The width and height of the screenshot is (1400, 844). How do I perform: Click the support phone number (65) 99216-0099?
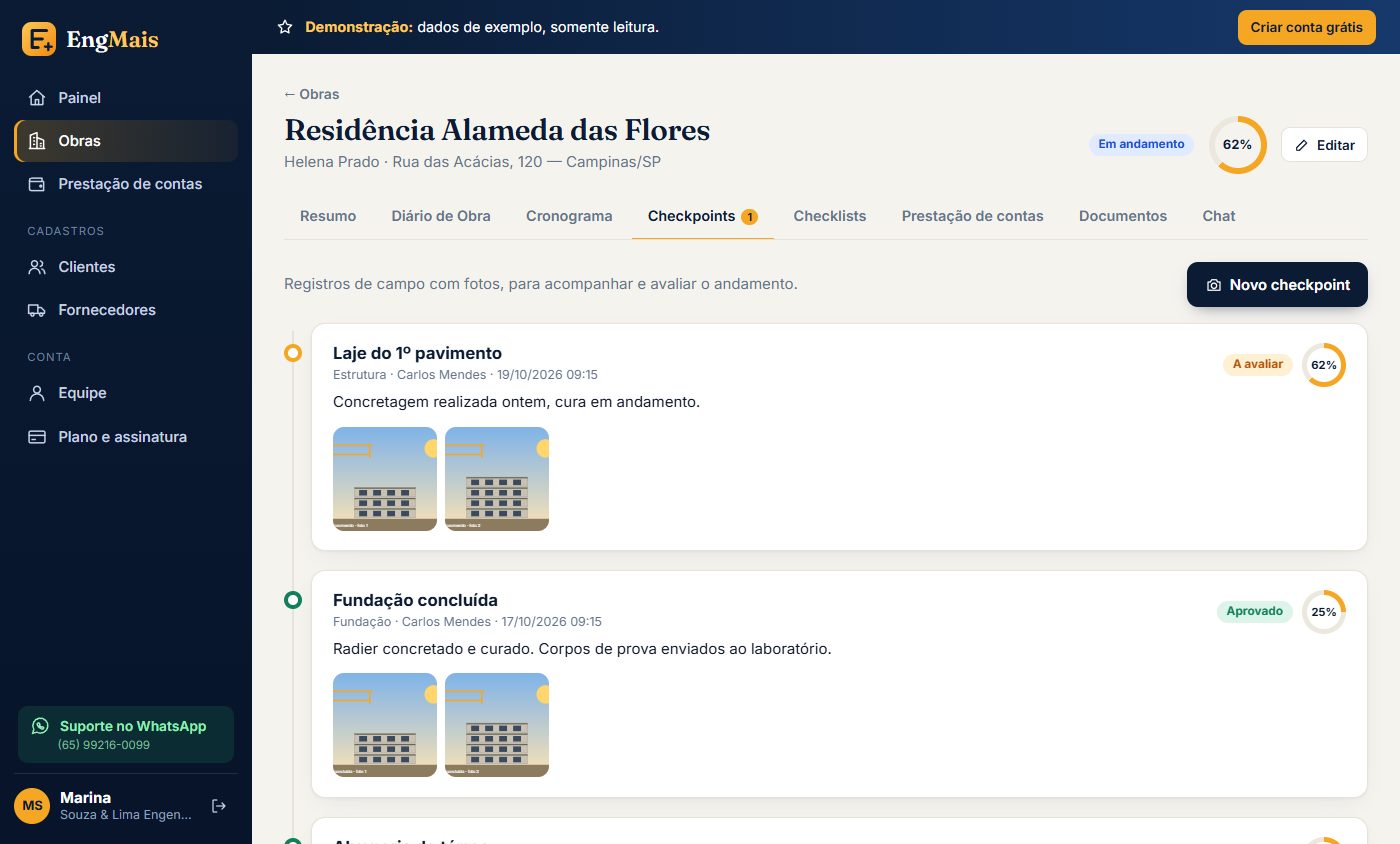pyautogui.click(x=104, y=745)
